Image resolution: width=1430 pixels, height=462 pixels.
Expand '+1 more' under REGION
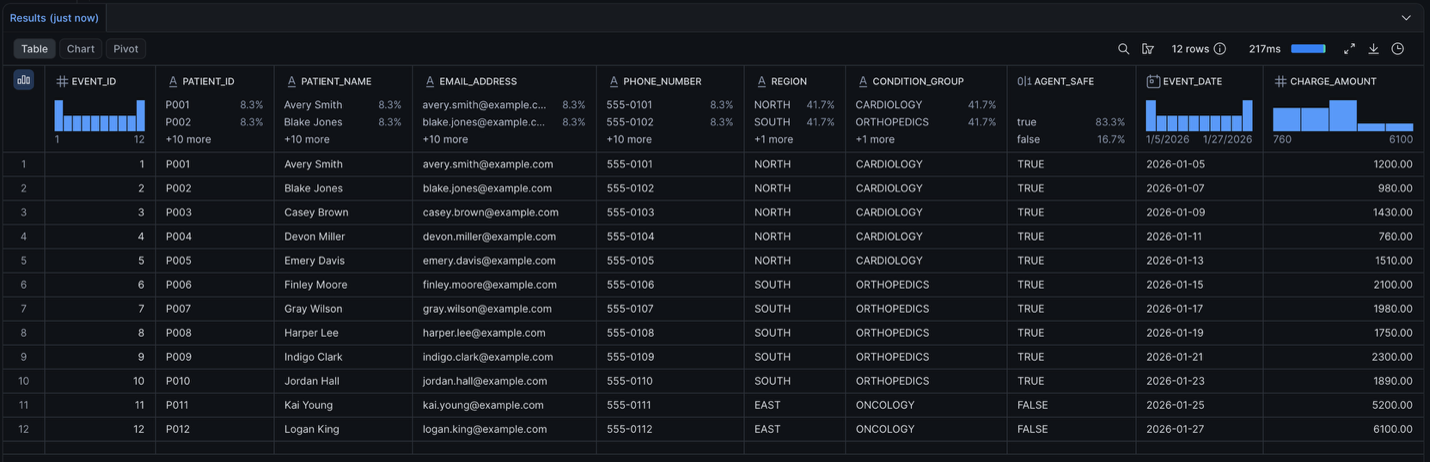(774, 139)
